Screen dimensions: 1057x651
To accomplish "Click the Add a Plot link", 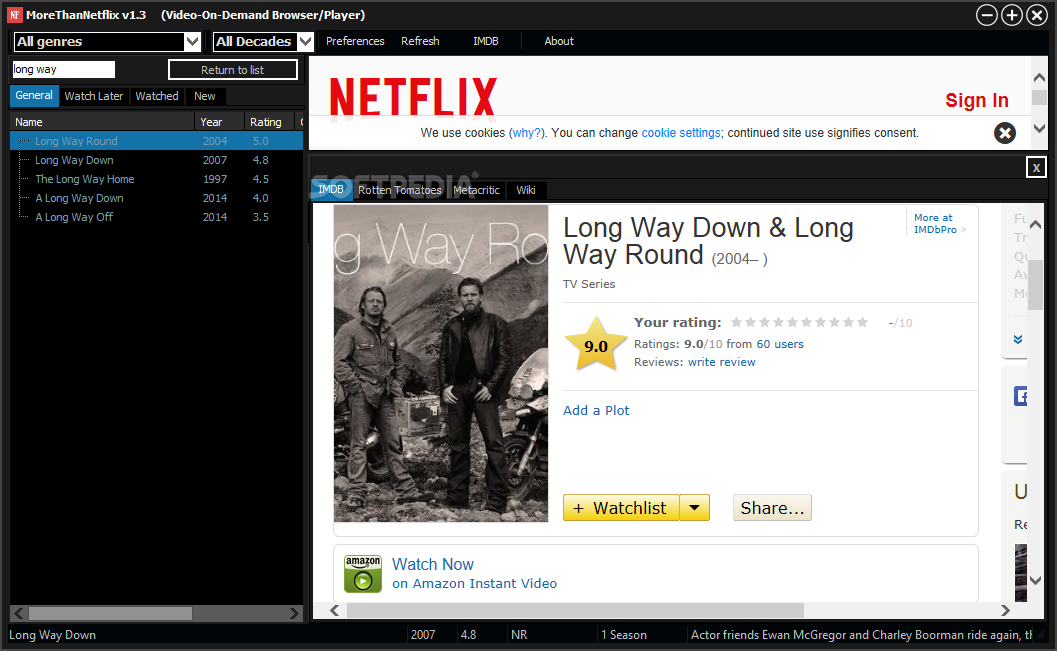I will click(596, 410).
